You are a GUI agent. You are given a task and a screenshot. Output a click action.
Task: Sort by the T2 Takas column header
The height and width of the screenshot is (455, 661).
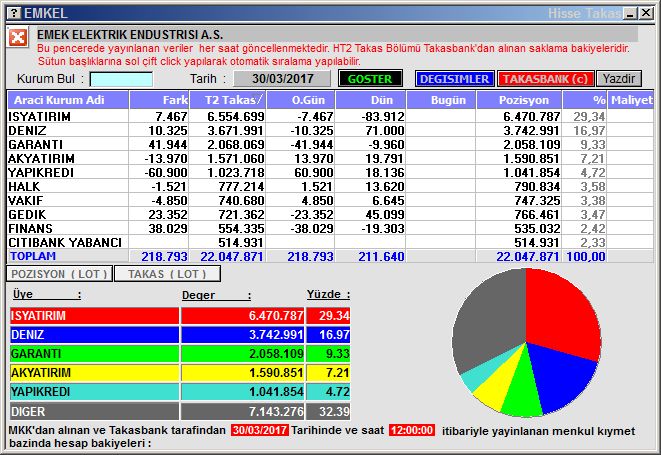235,100
